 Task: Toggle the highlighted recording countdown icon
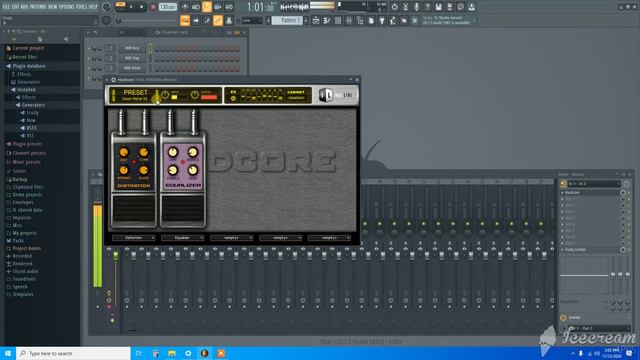pos(207,7)
